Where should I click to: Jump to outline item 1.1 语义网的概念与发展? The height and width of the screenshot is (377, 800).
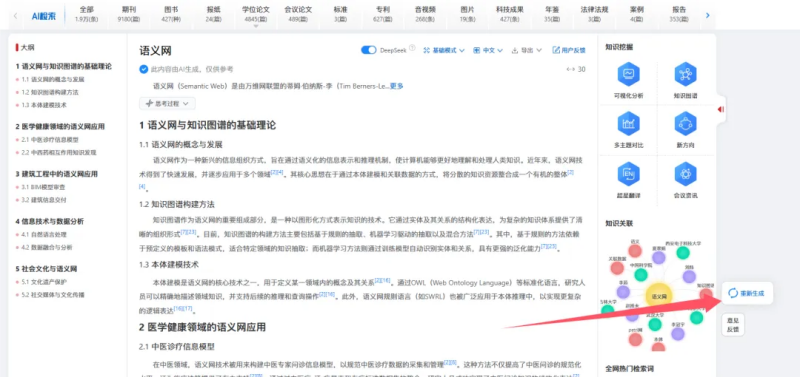tap(53, 79)
